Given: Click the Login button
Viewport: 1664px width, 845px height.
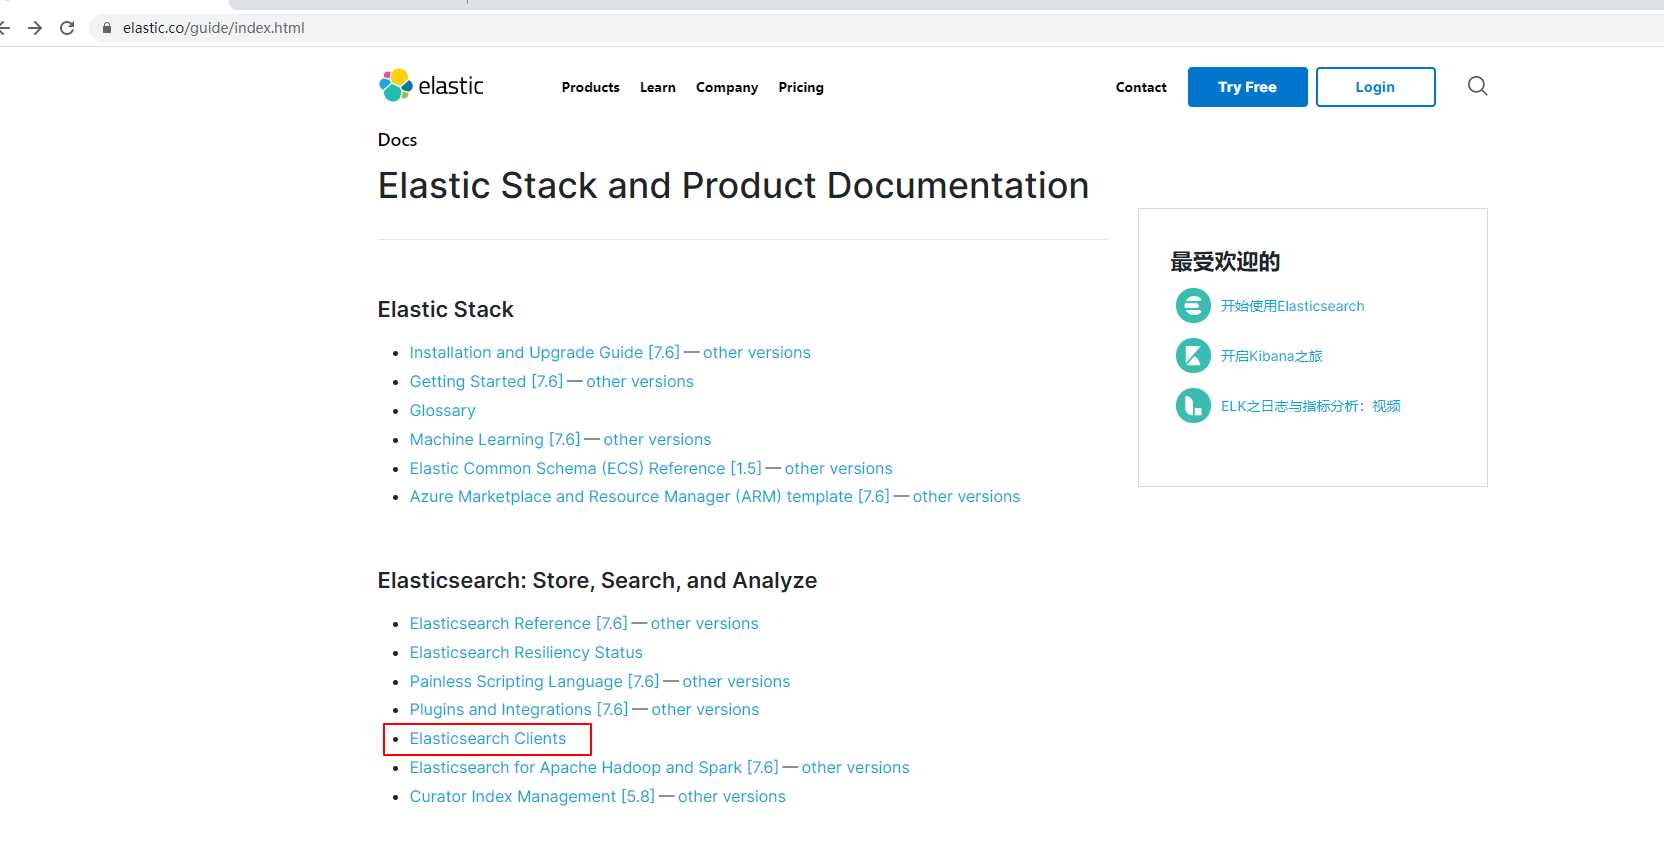Looking at the screenshot, I should point(1375,87).
